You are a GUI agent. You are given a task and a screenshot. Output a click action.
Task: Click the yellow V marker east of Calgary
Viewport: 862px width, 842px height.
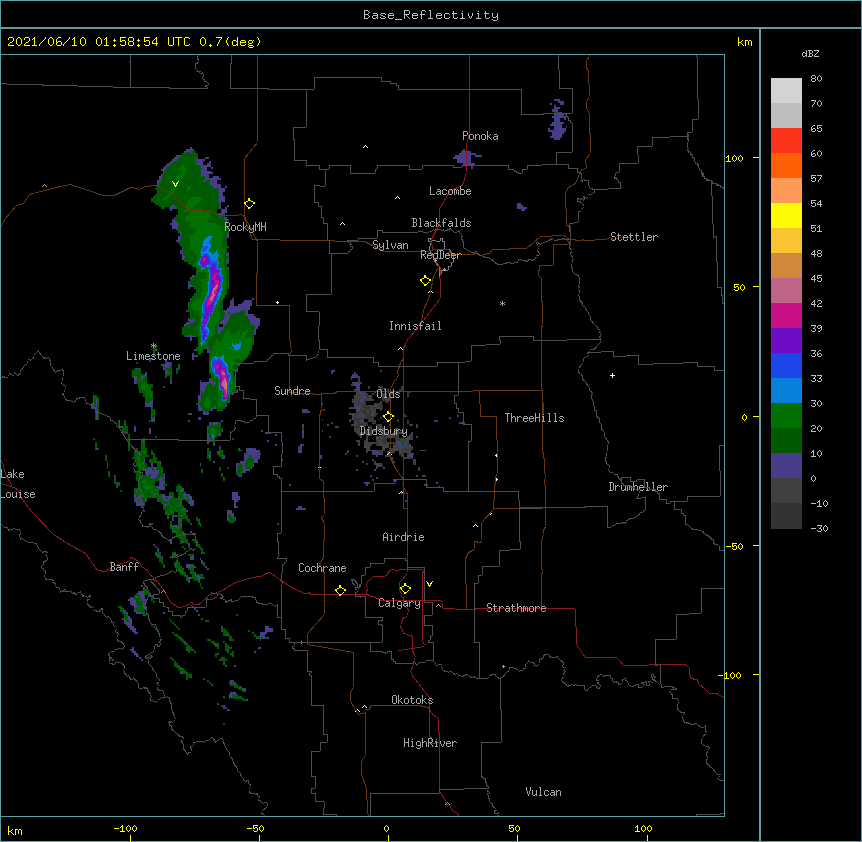click(429, 584)
